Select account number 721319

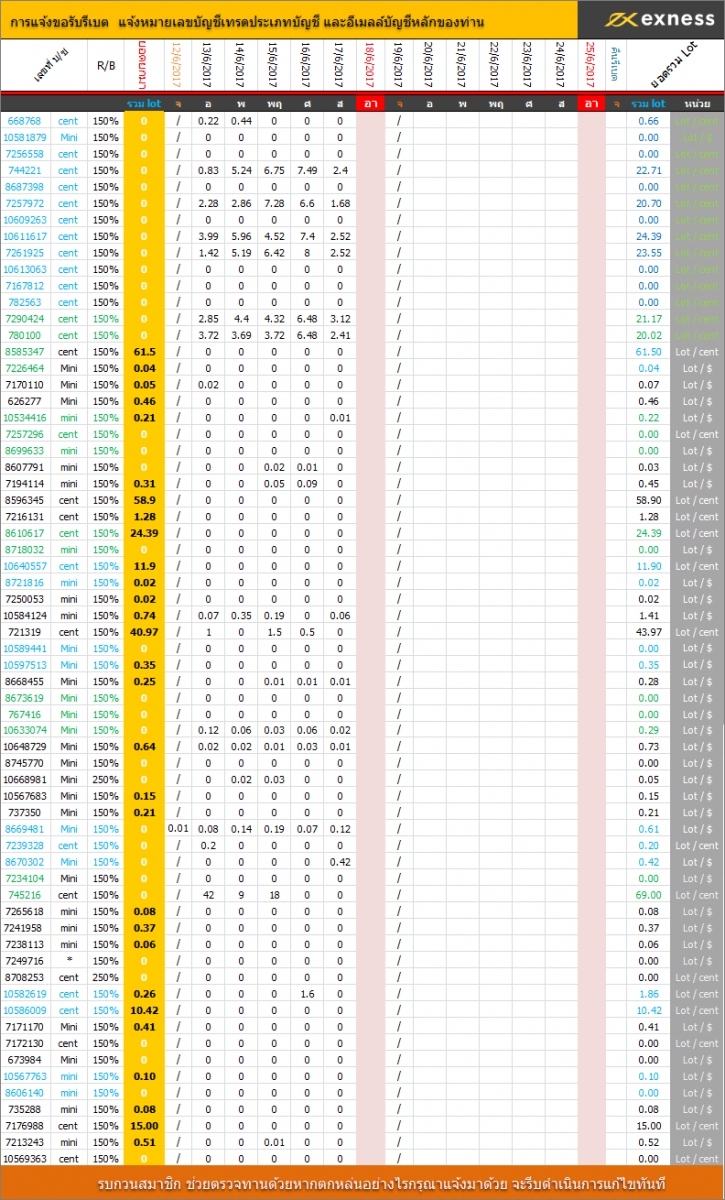tap(24, 632)
